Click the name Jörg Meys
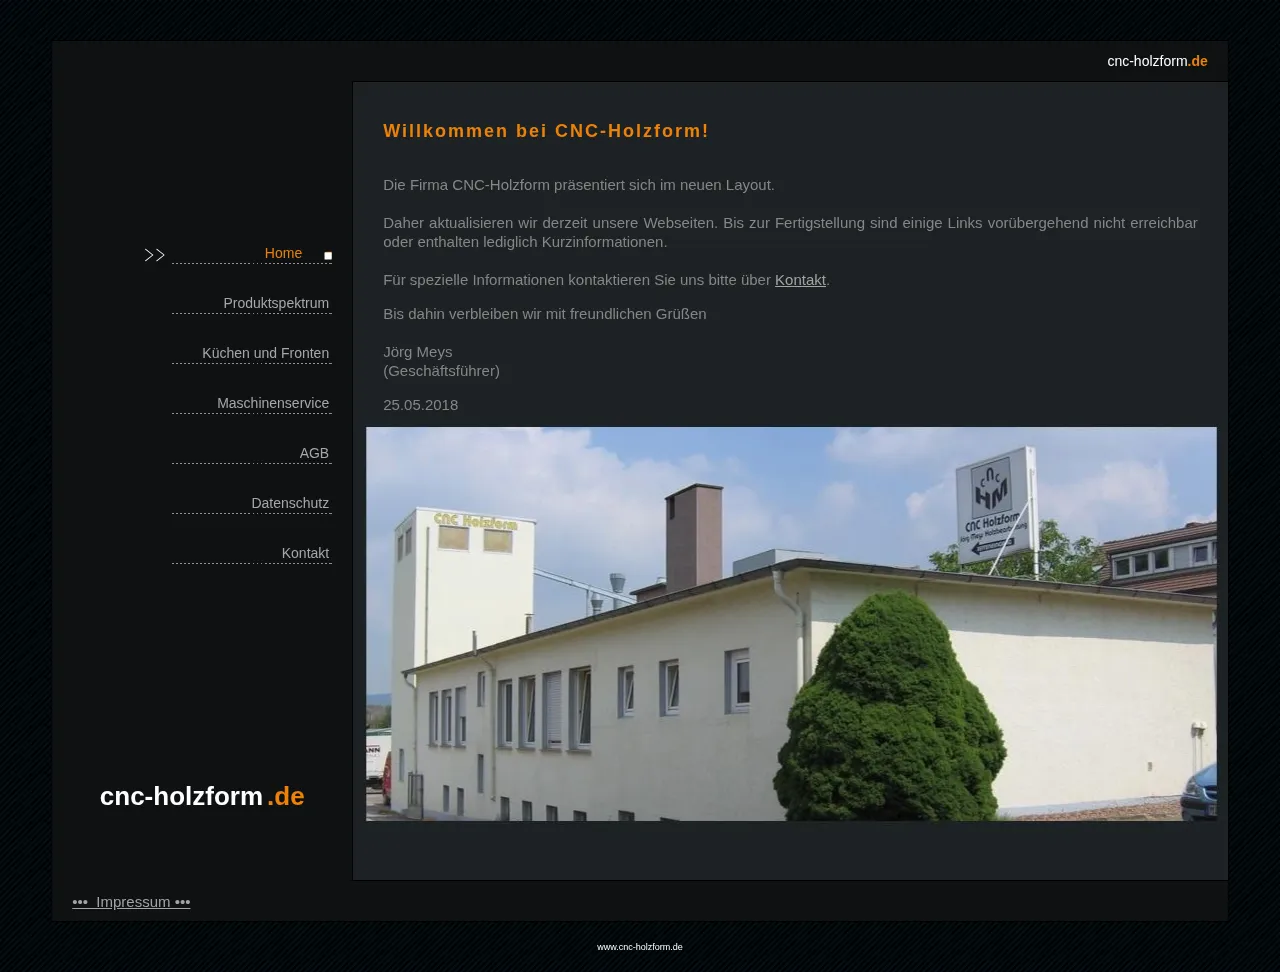The image size is (1280, 972). pos(417,352)
